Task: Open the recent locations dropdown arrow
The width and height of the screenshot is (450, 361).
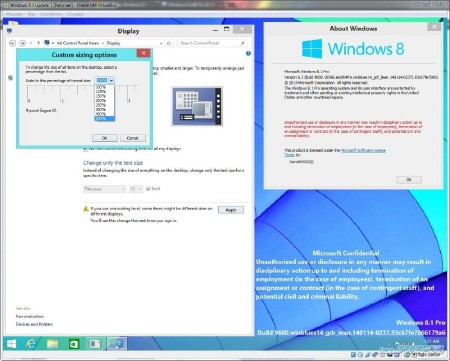Action: [x=31, y=43]
